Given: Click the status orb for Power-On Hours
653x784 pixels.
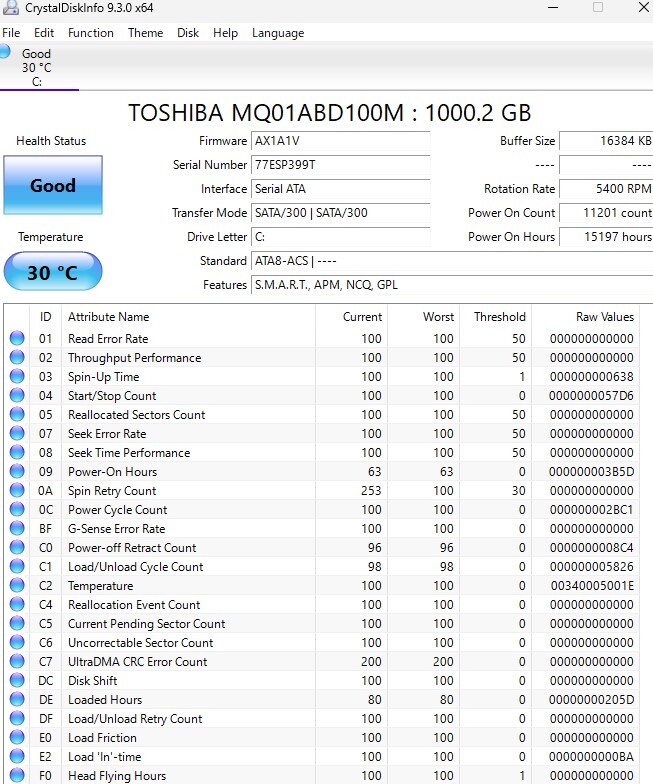Looking at the screenshot, I should pyautogui.click(x=17, y=472).
